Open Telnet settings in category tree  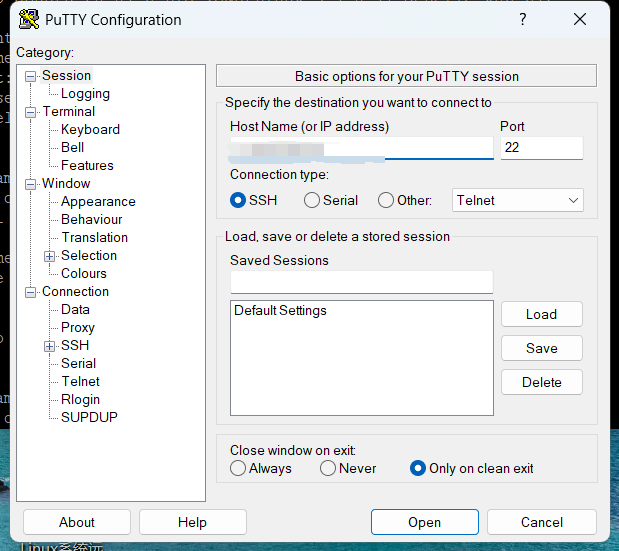pyautogui.click(x=80, y=382)
